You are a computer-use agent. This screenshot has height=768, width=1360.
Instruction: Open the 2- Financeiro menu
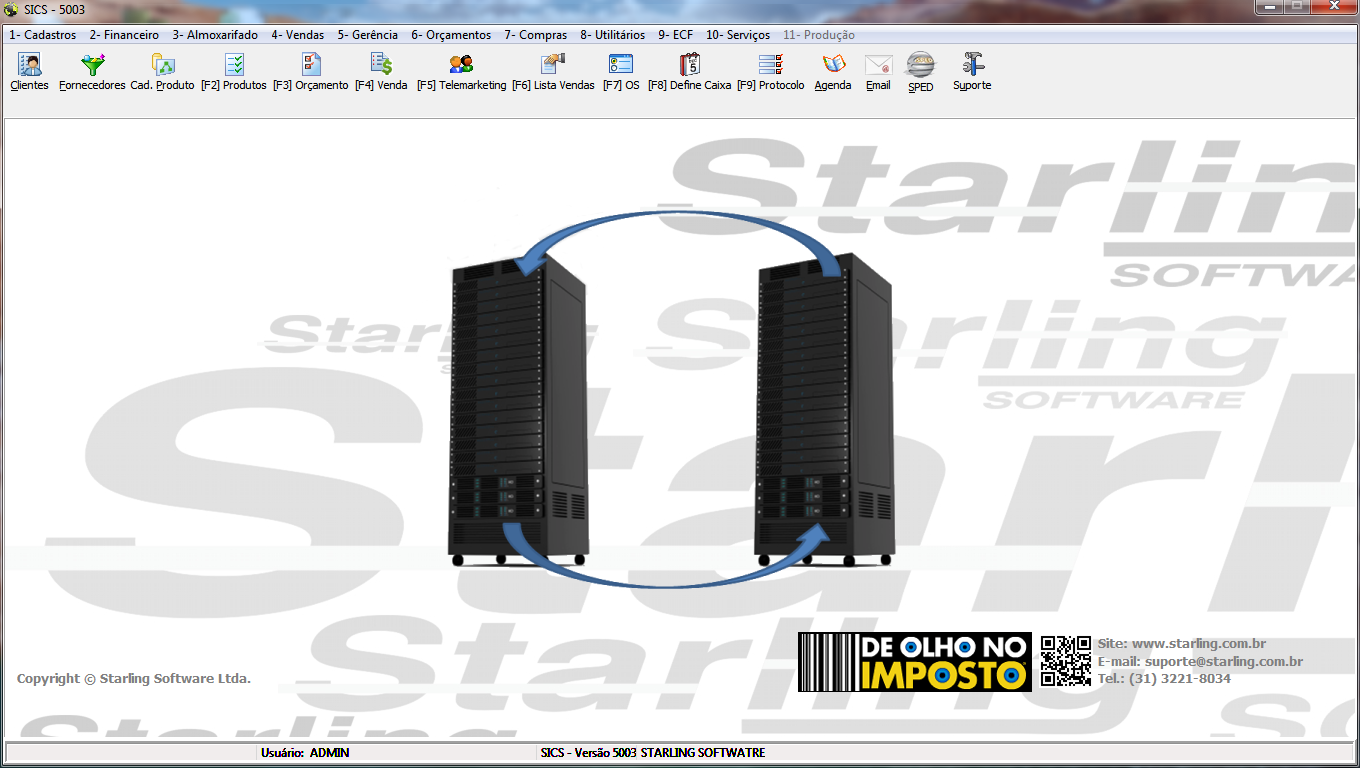point(124,34)
